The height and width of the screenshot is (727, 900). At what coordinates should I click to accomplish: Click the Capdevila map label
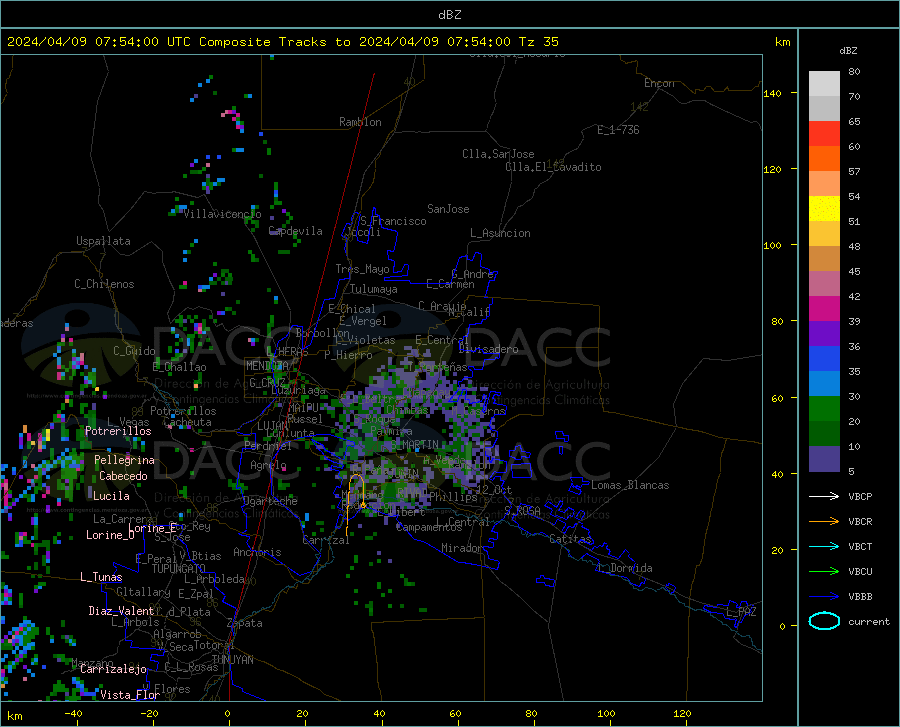tap(295, 231)
